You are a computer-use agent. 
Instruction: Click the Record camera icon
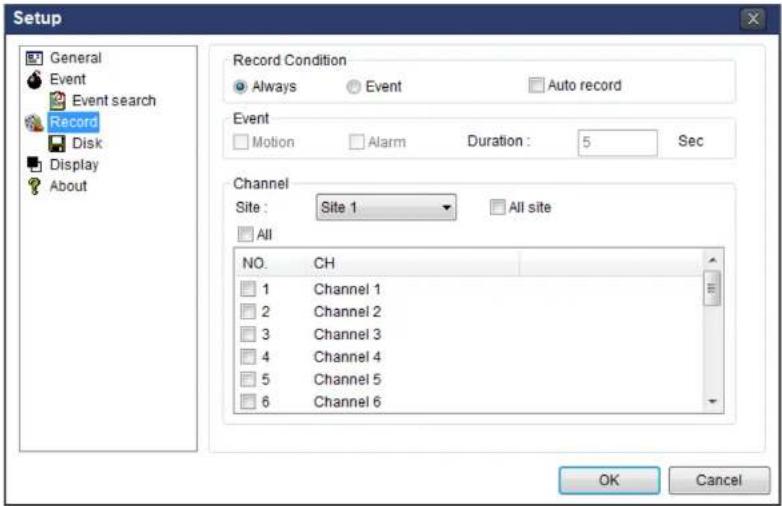pos(34,123)
